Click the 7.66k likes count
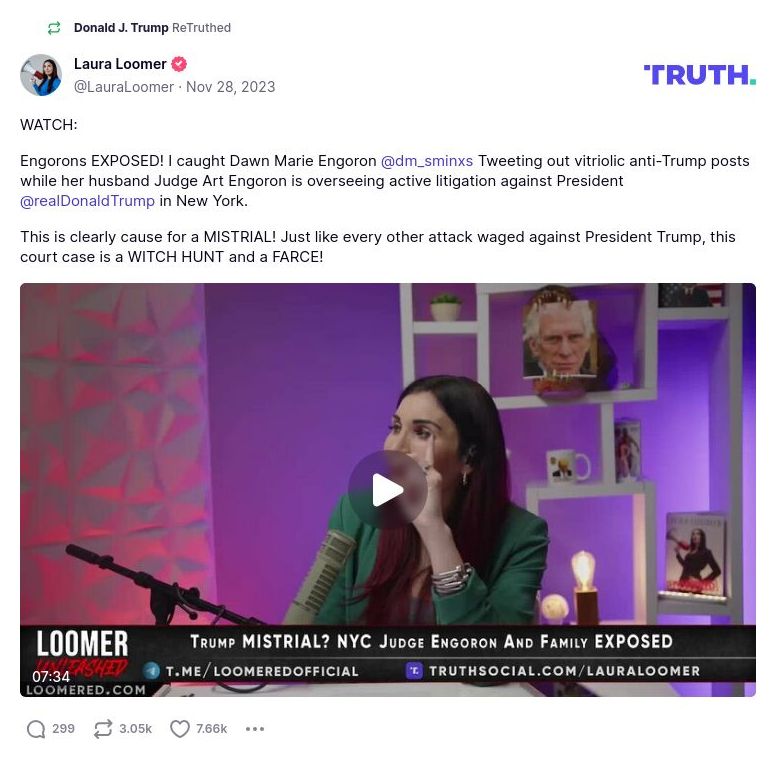 212,729
